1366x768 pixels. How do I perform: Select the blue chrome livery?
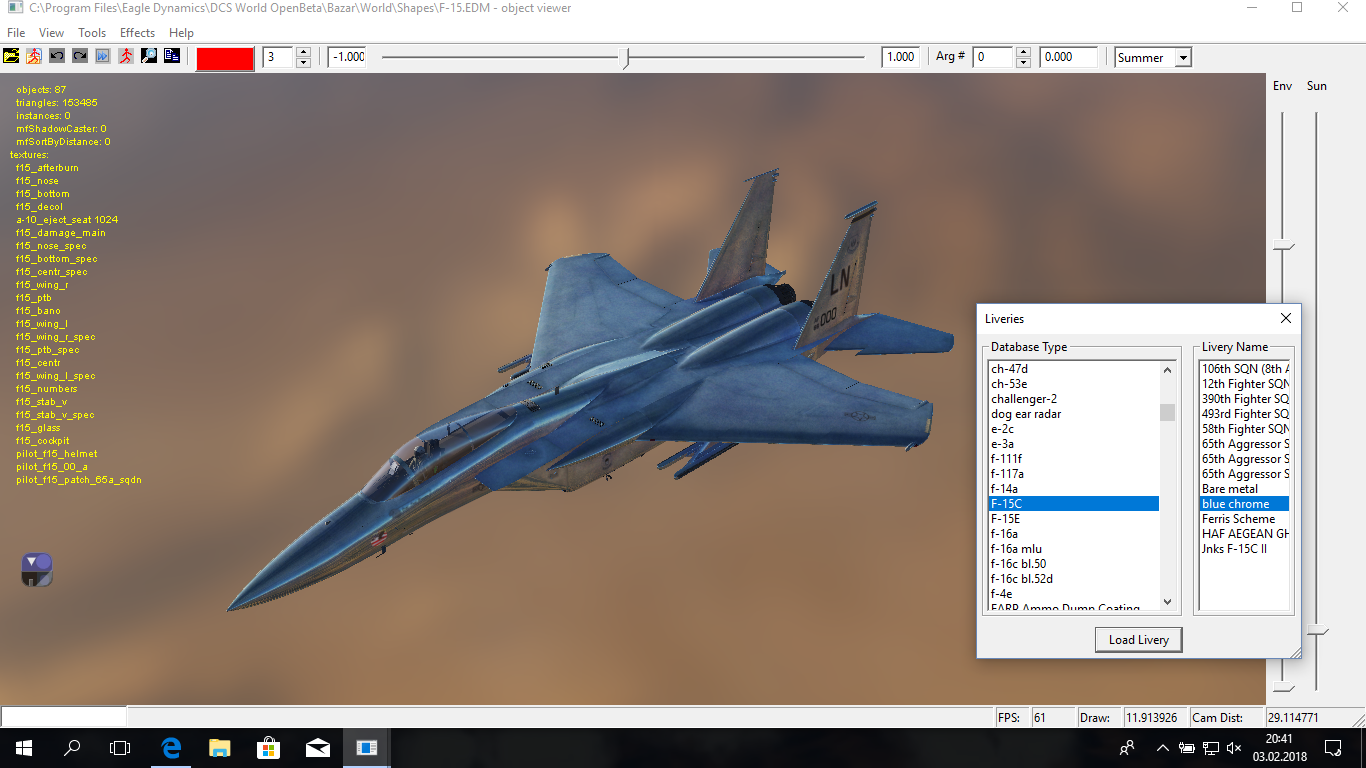1244,504
